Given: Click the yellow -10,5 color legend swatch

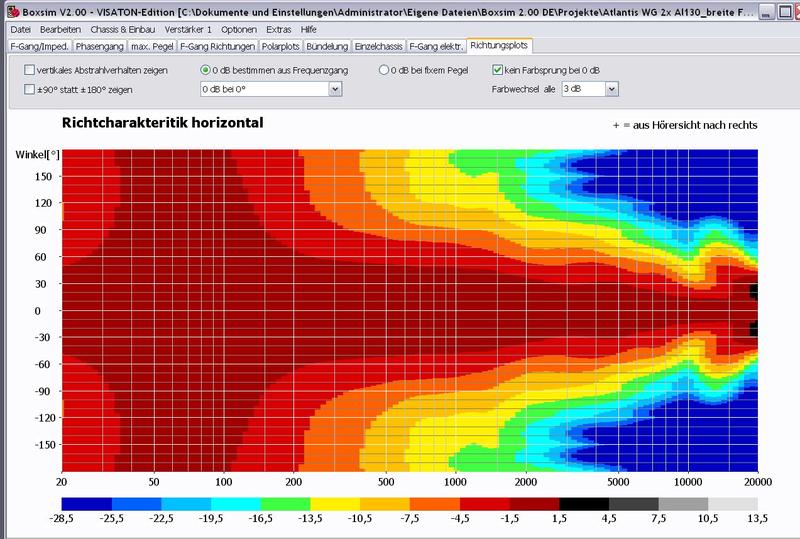Looking at the screenshot, I should 335,506.
